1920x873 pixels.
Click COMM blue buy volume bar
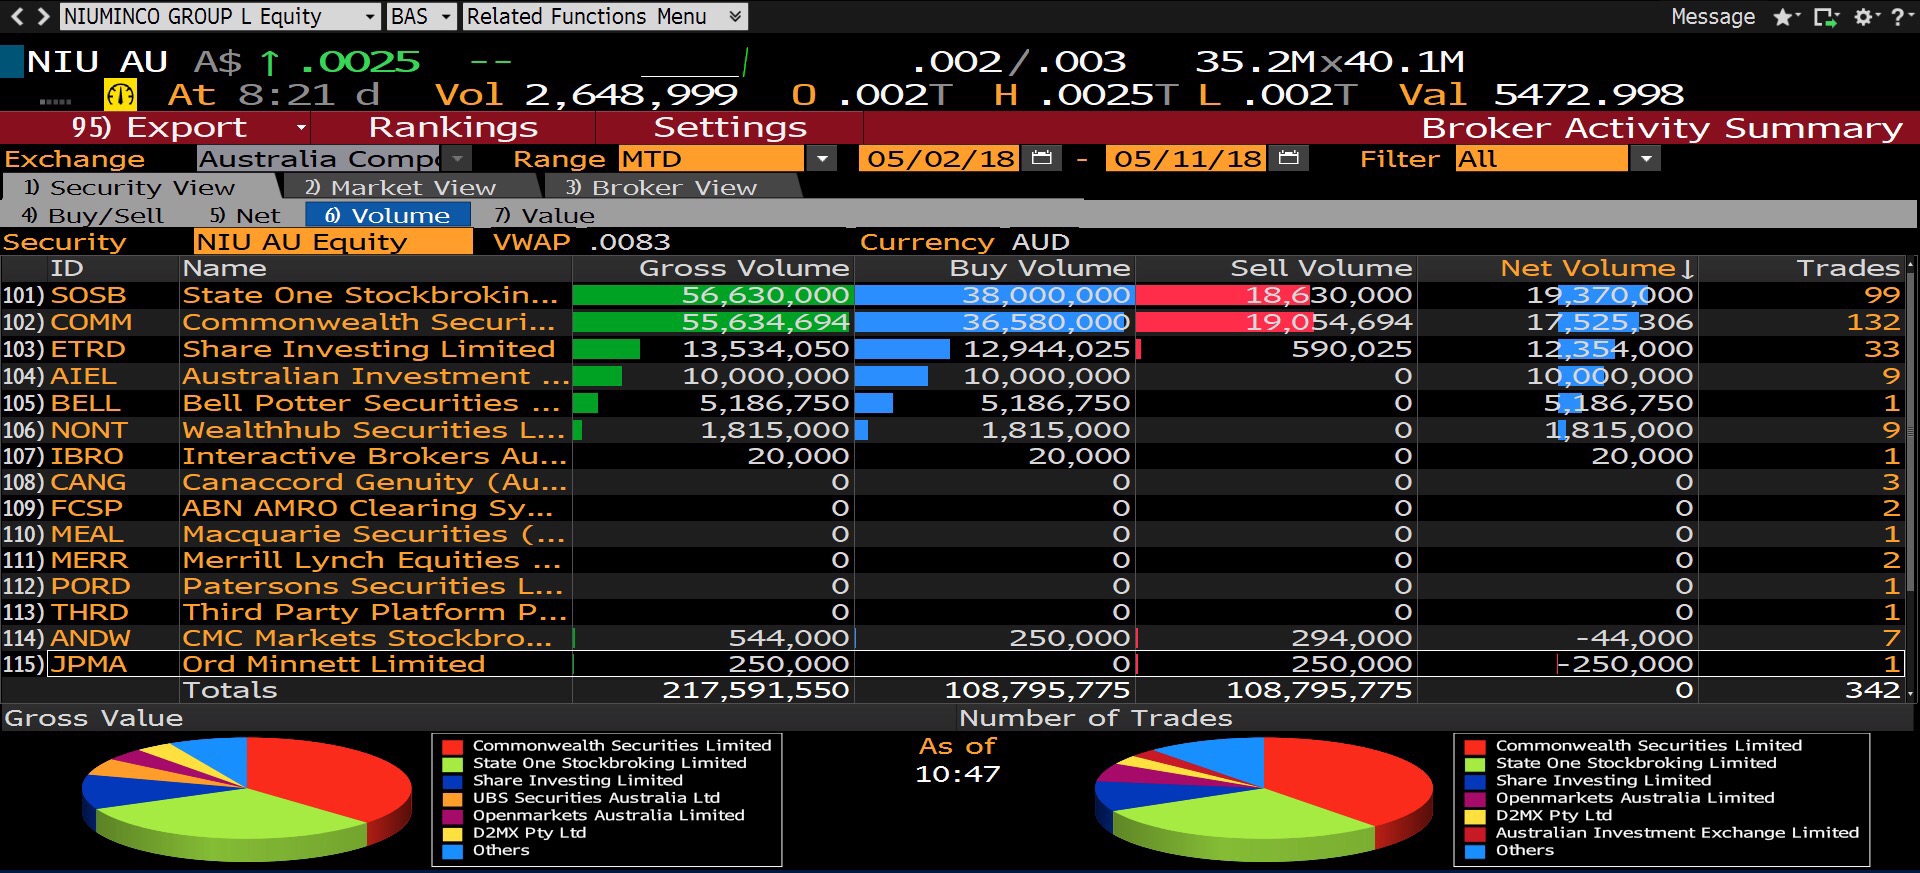coord(992,322)
